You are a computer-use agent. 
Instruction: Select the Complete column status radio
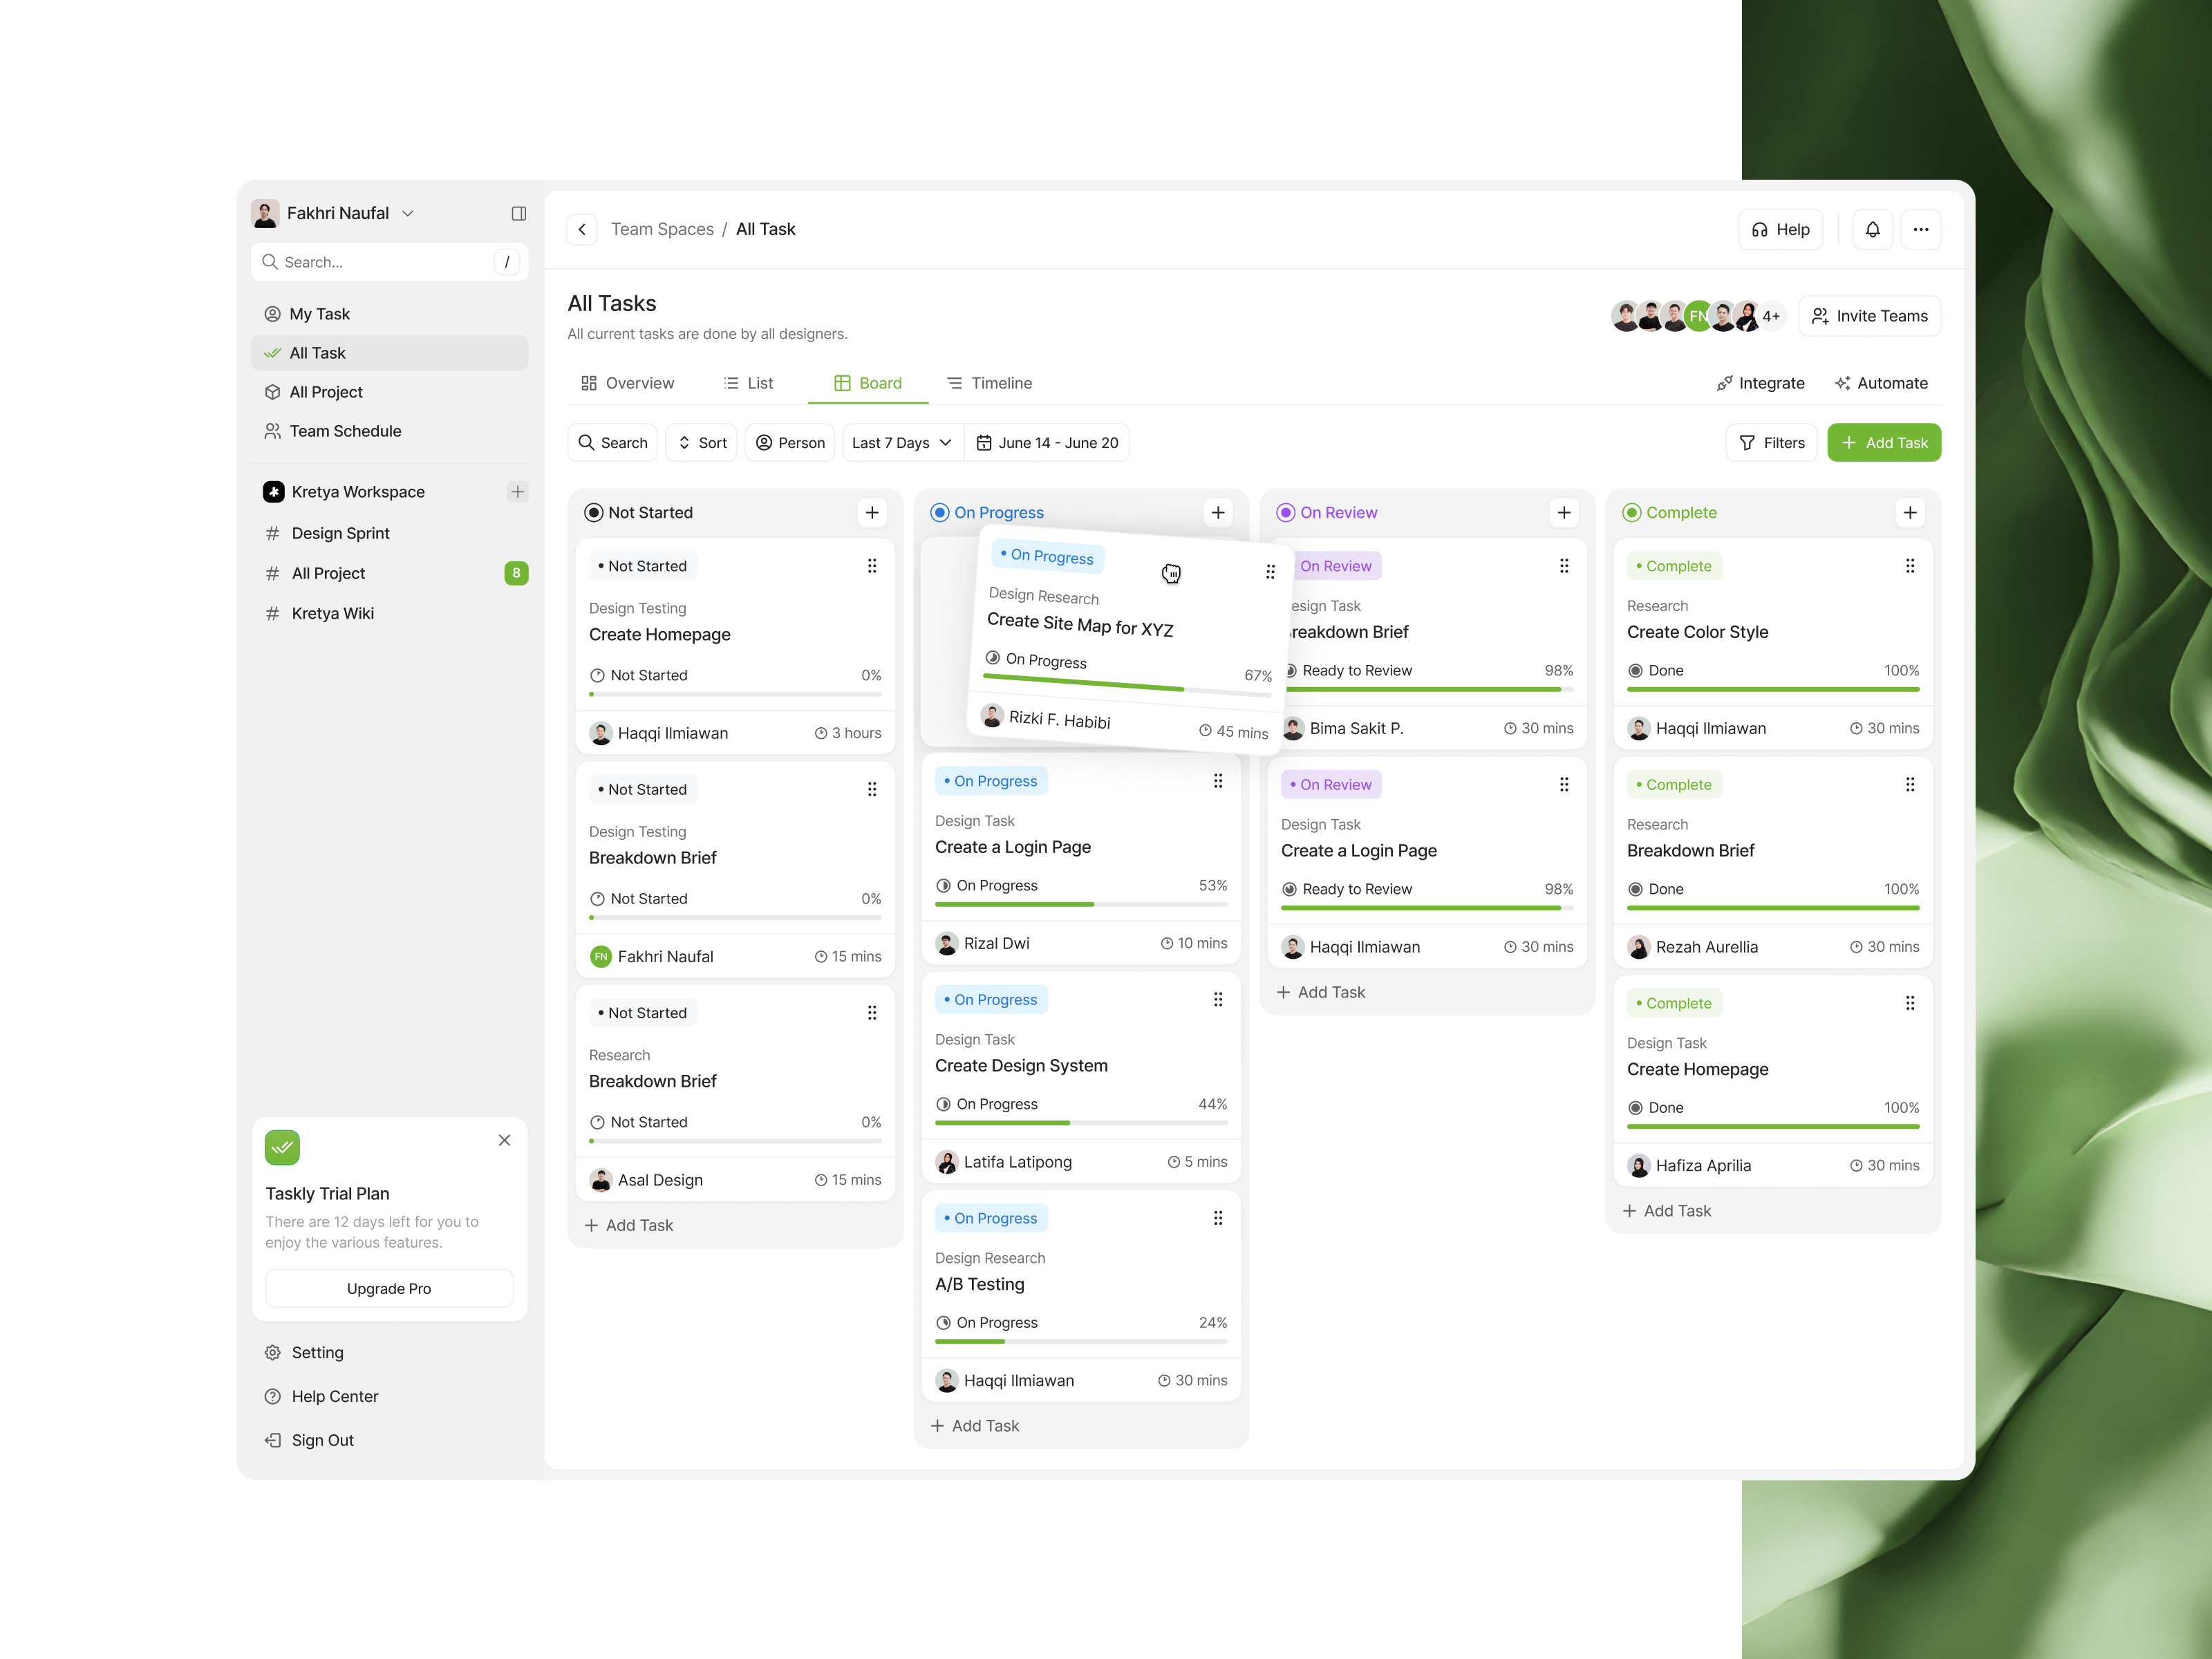click(1631, 512)
